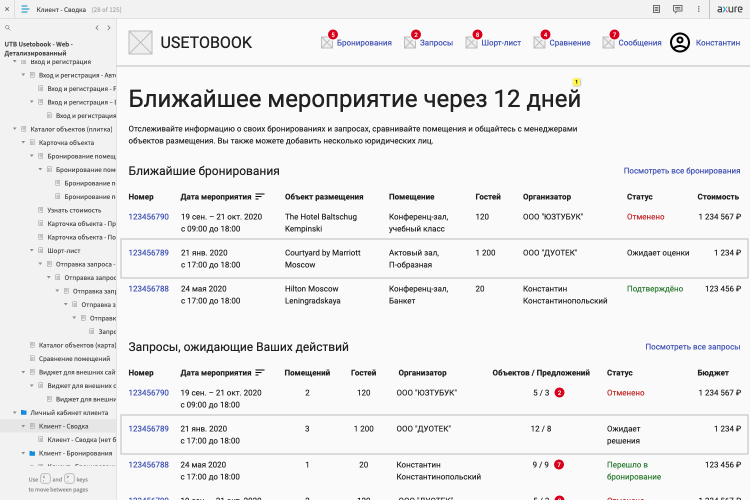Click the UTB Usetobook project title
The height and width of the screenshot is (500, 750).
(x=38, y=48)
